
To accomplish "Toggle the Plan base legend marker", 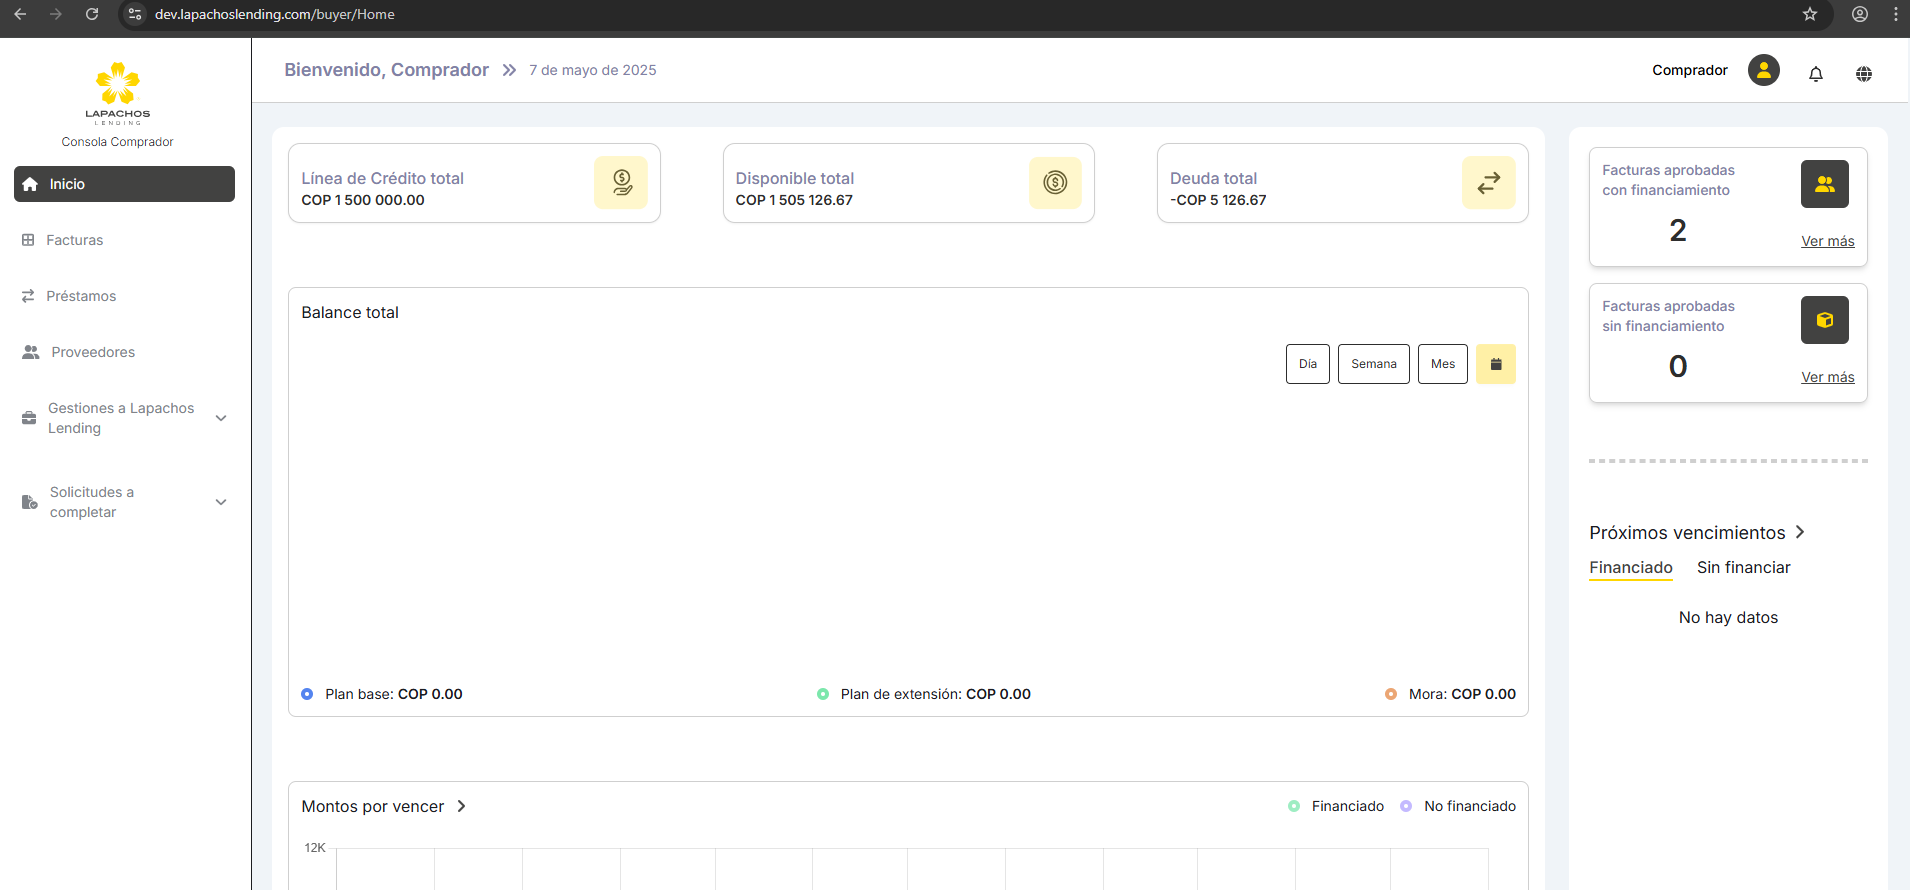I will pyautogui.click(x=307, y=694).
